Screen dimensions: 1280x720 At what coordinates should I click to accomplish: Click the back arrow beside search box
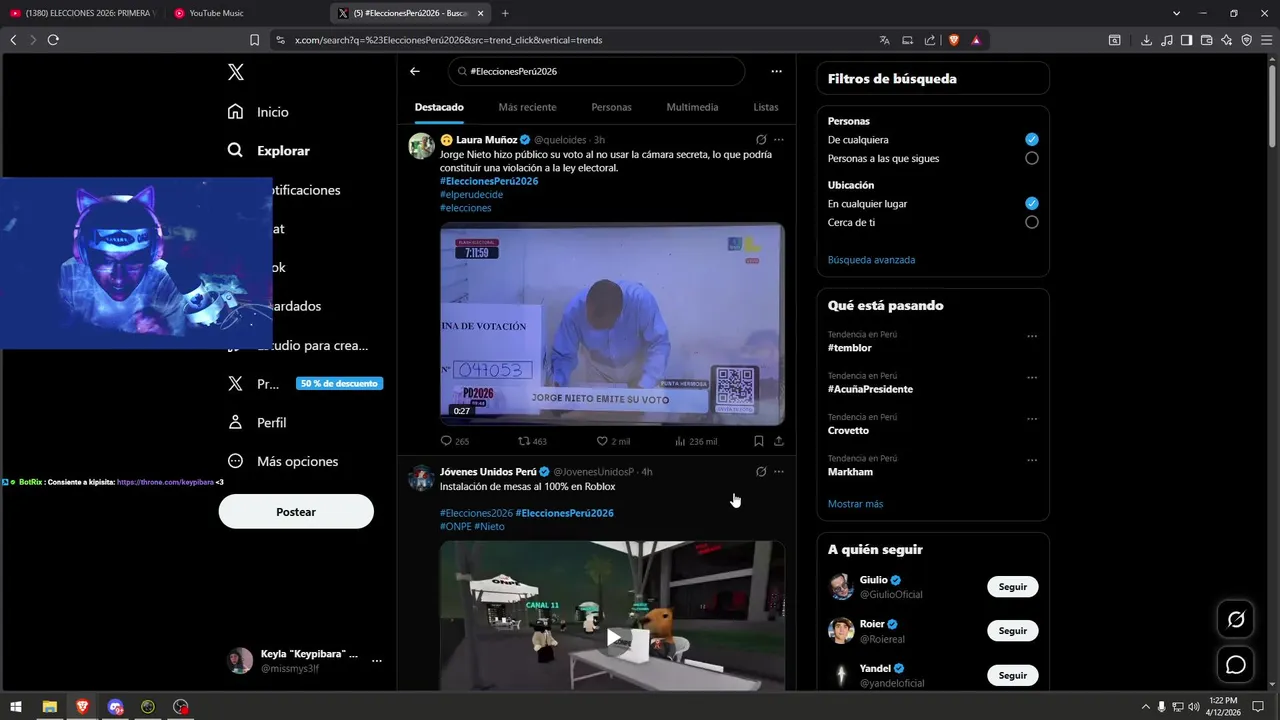coord(415,71)
